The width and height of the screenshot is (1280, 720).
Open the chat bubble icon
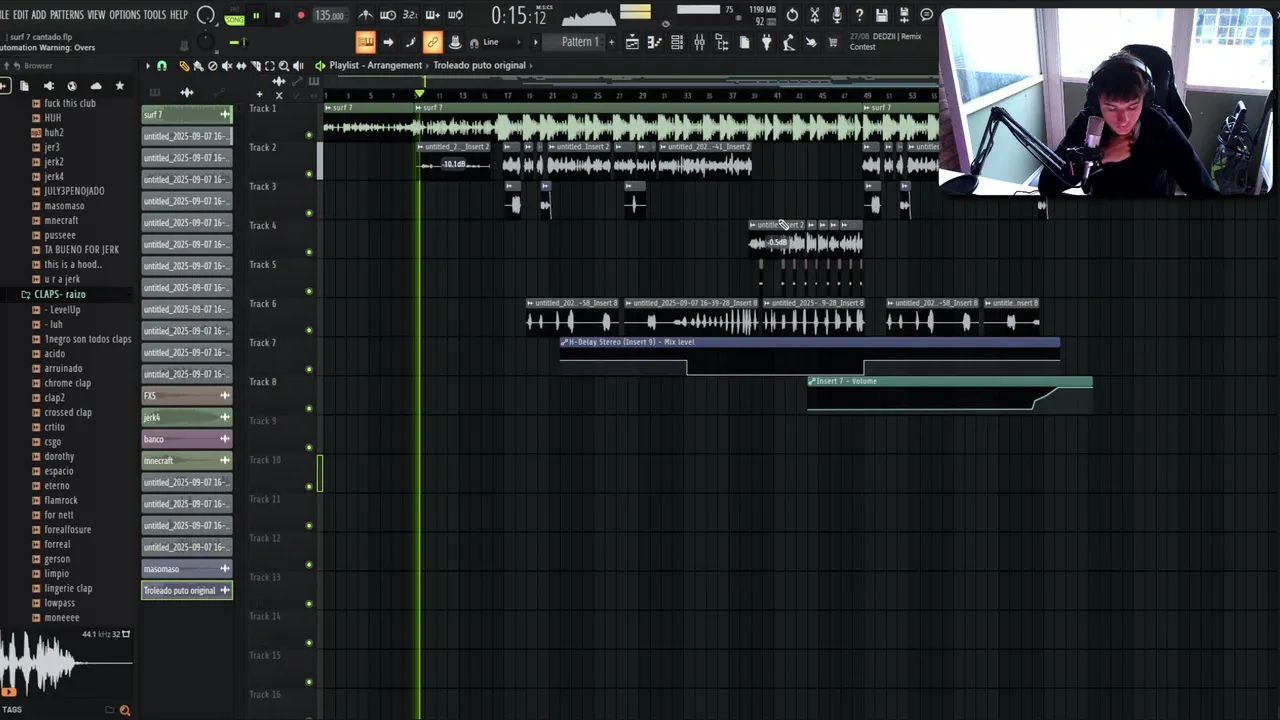[x=926, y=15]
